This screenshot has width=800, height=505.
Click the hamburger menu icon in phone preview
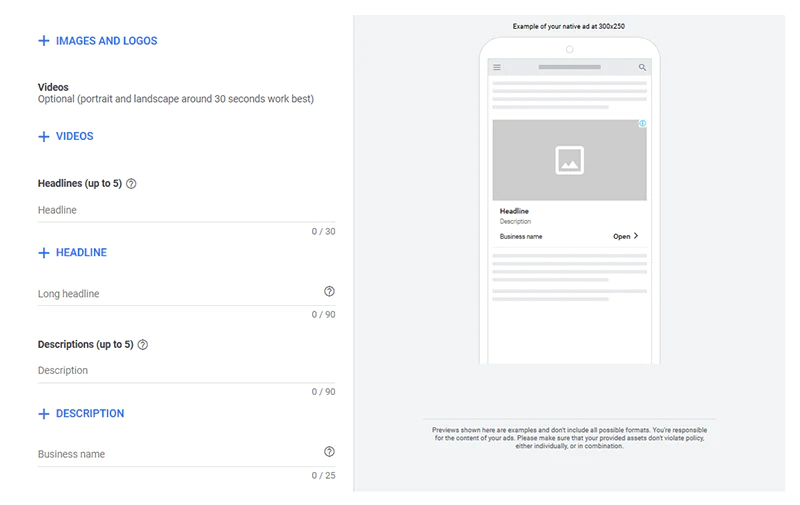pos(497,67)
